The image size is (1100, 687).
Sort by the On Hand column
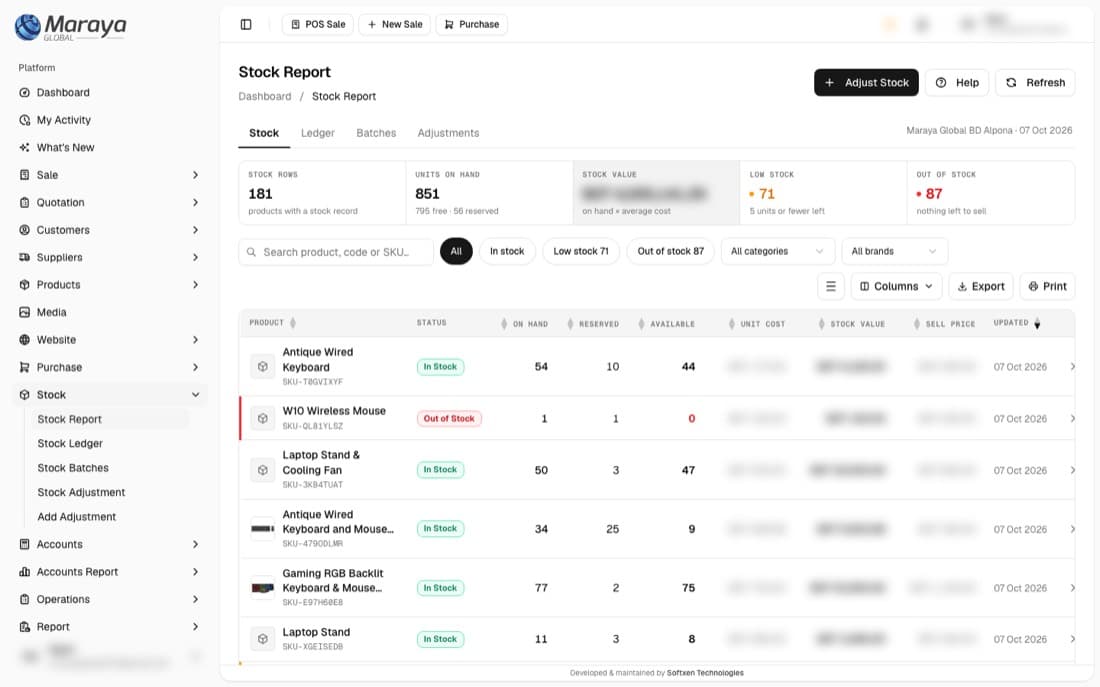click(525, 324)
